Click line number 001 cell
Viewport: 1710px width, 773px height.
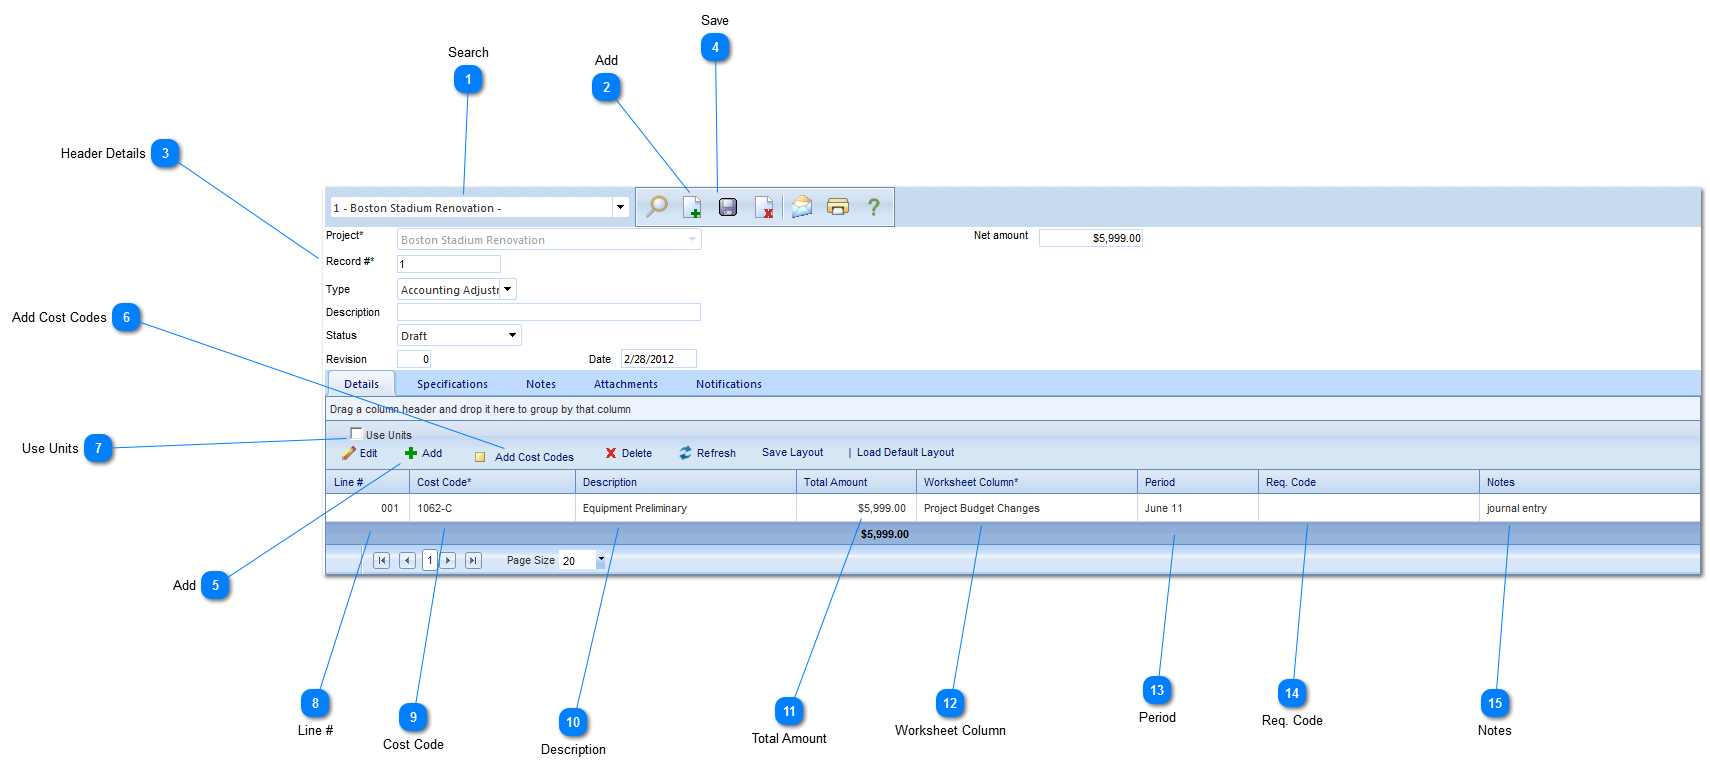click(368, 508)
